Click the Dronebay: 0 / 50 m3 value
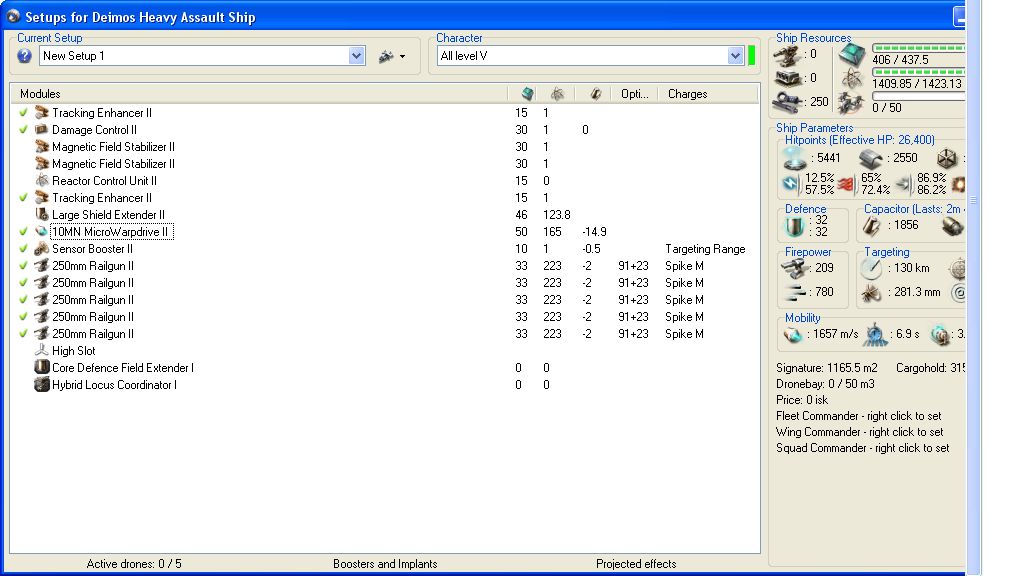This screenshot has height=576, width=1026. click(825, 384)
